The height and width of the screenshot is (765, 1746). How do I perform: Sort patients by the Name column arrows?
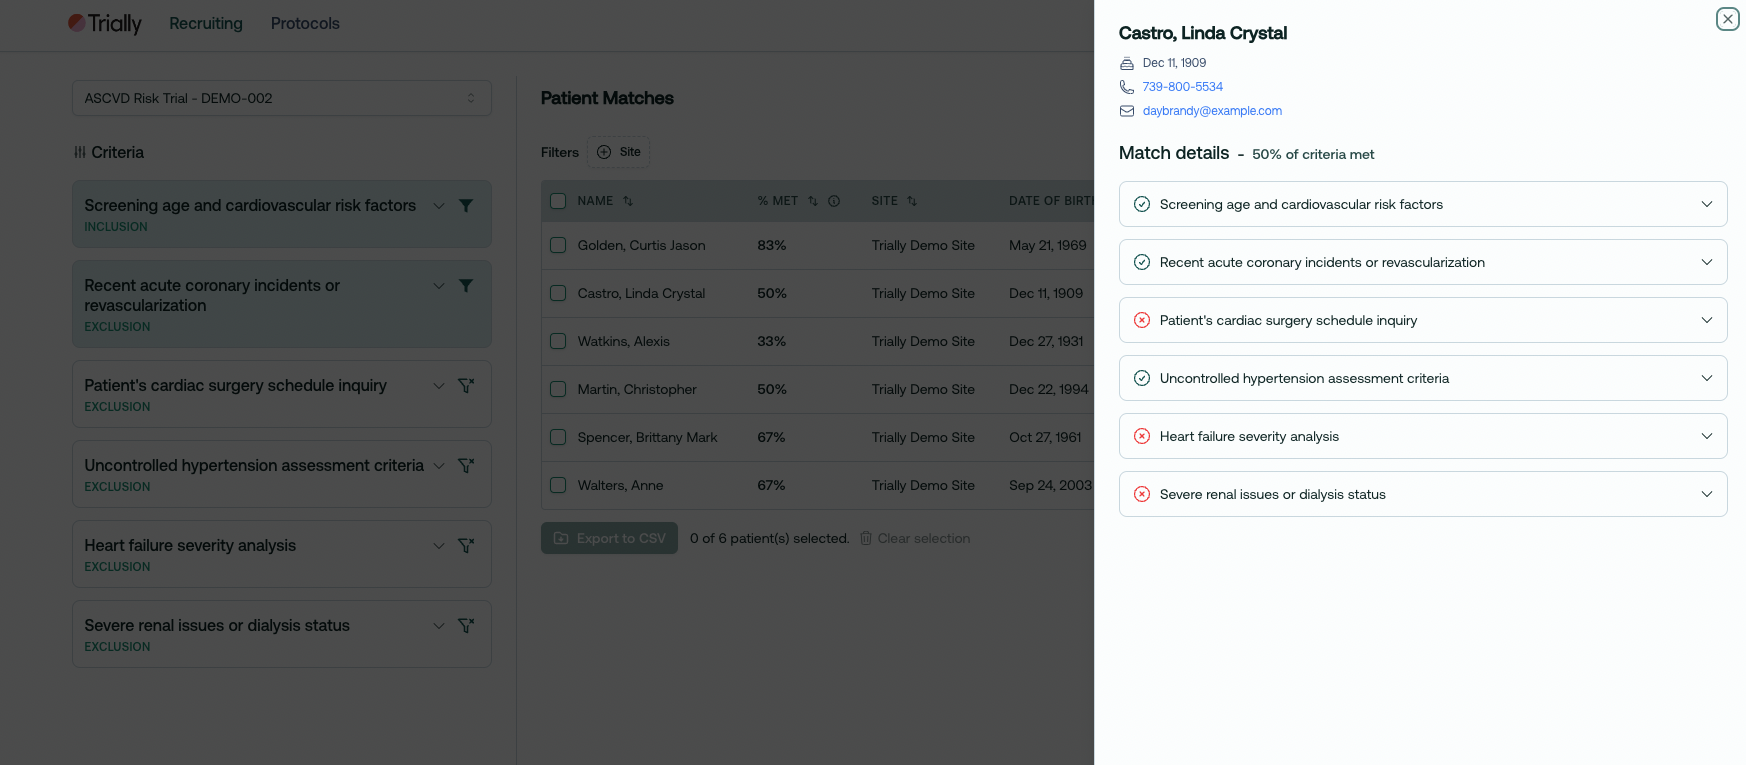click(628, 201)
